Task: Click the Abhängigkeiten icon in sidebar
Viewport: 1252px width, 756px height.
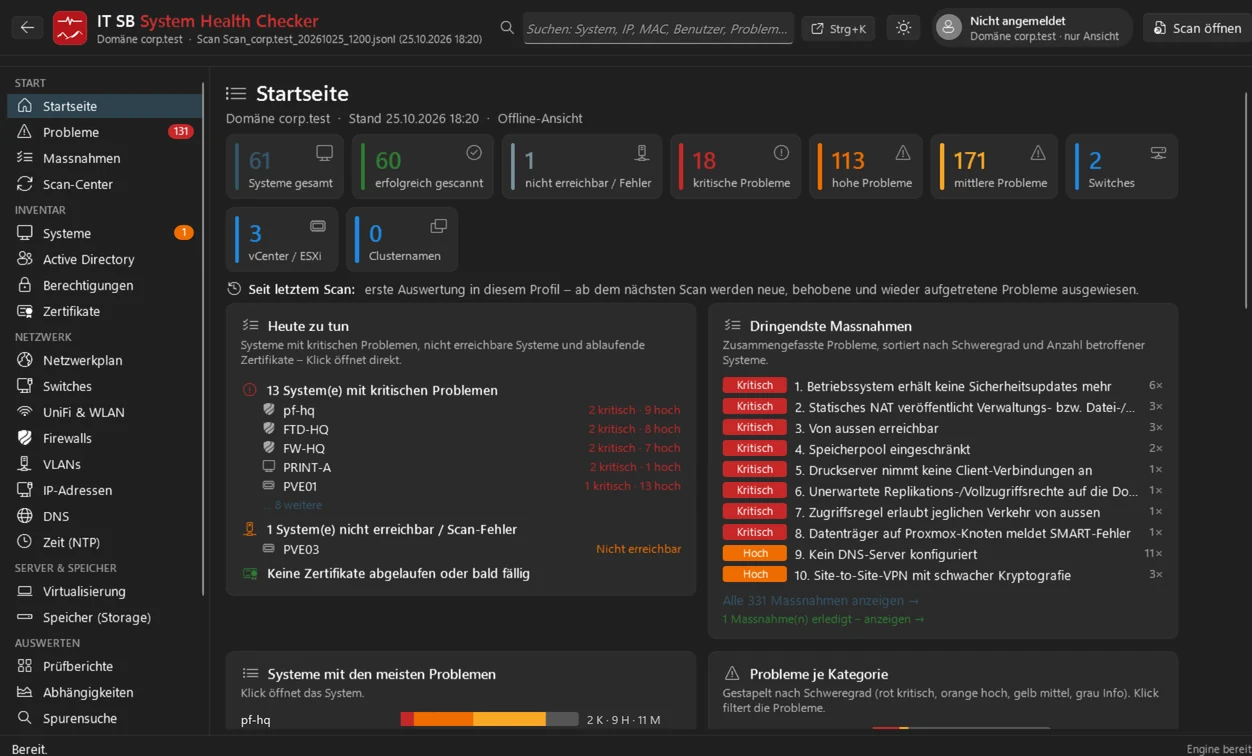Action: (x=25, y=692)
